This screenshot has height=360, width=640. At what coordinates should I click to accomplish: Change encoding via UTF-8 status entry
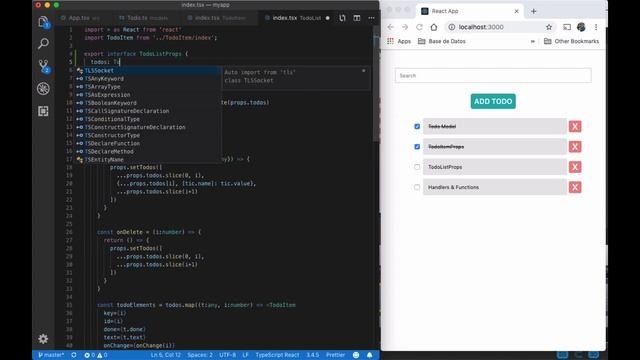(227, 355)
